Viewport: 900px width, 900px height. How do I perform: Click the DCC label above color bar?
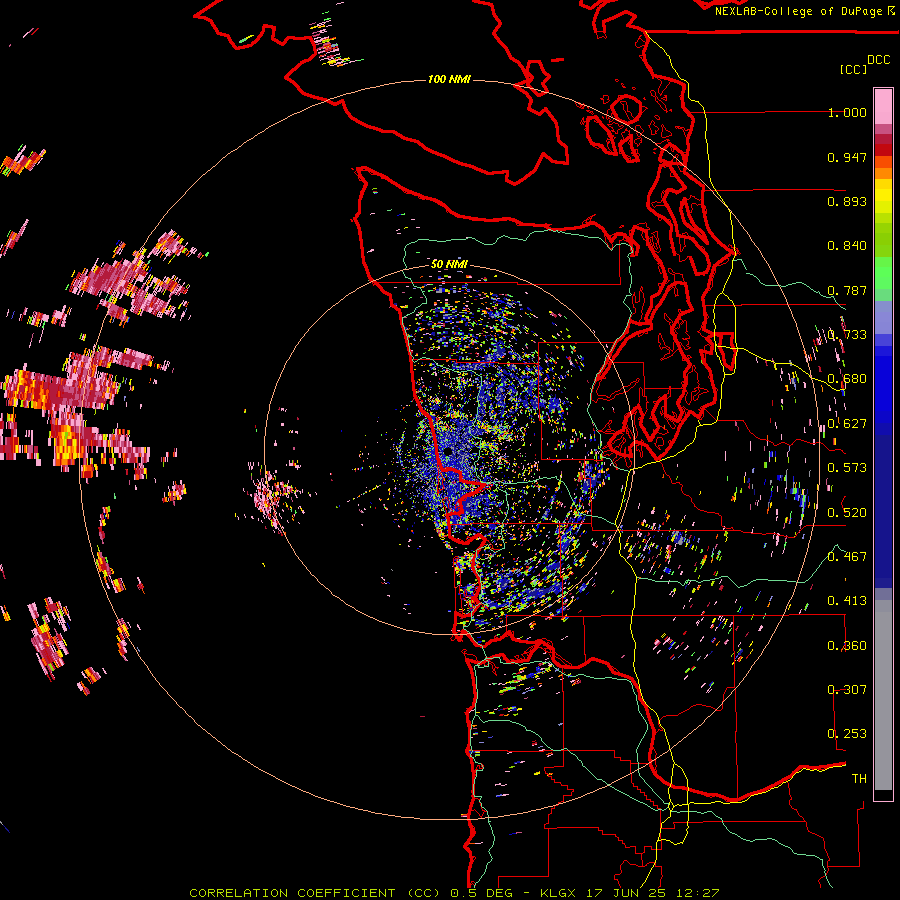879,60
